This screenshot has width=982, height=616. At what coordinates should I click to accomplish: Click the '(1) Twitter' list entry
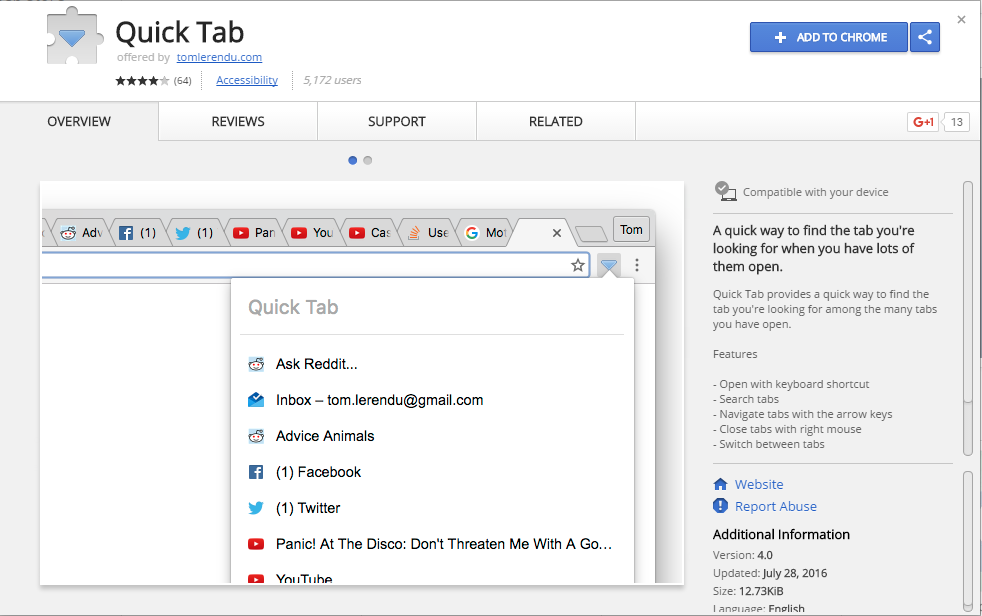[x=308, y=508]
